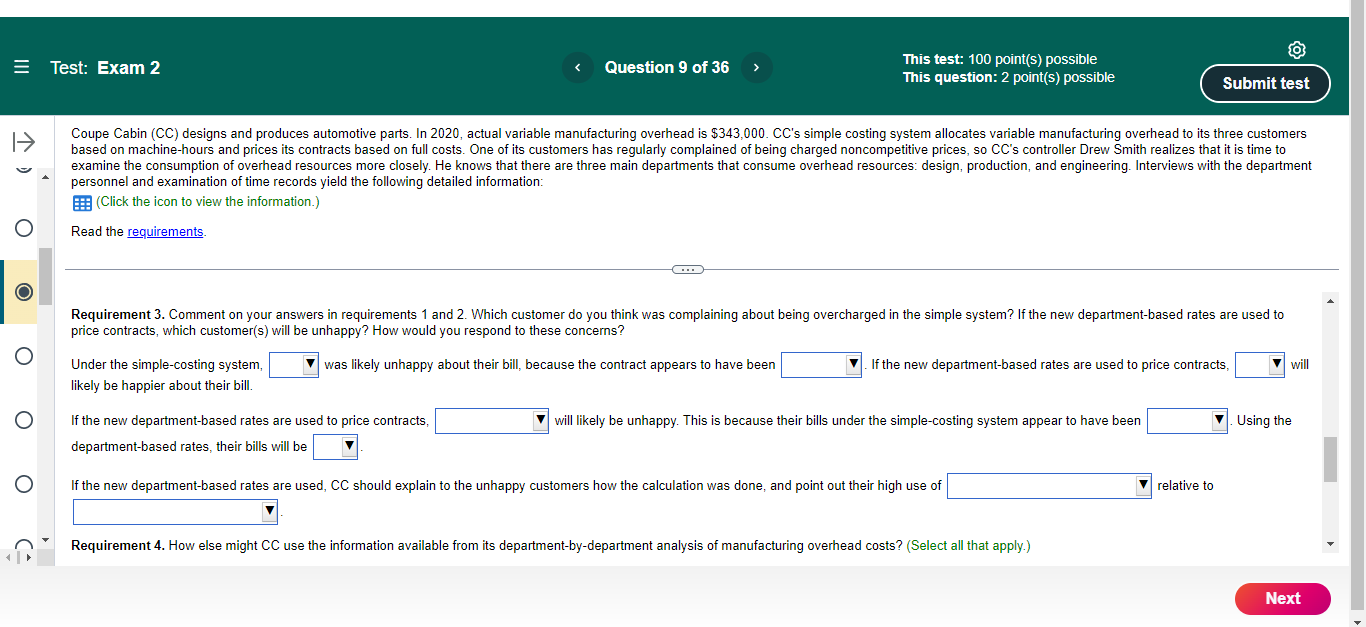Click the Next button
This screenshot has height=627, width=1366.
[1283, 598]
